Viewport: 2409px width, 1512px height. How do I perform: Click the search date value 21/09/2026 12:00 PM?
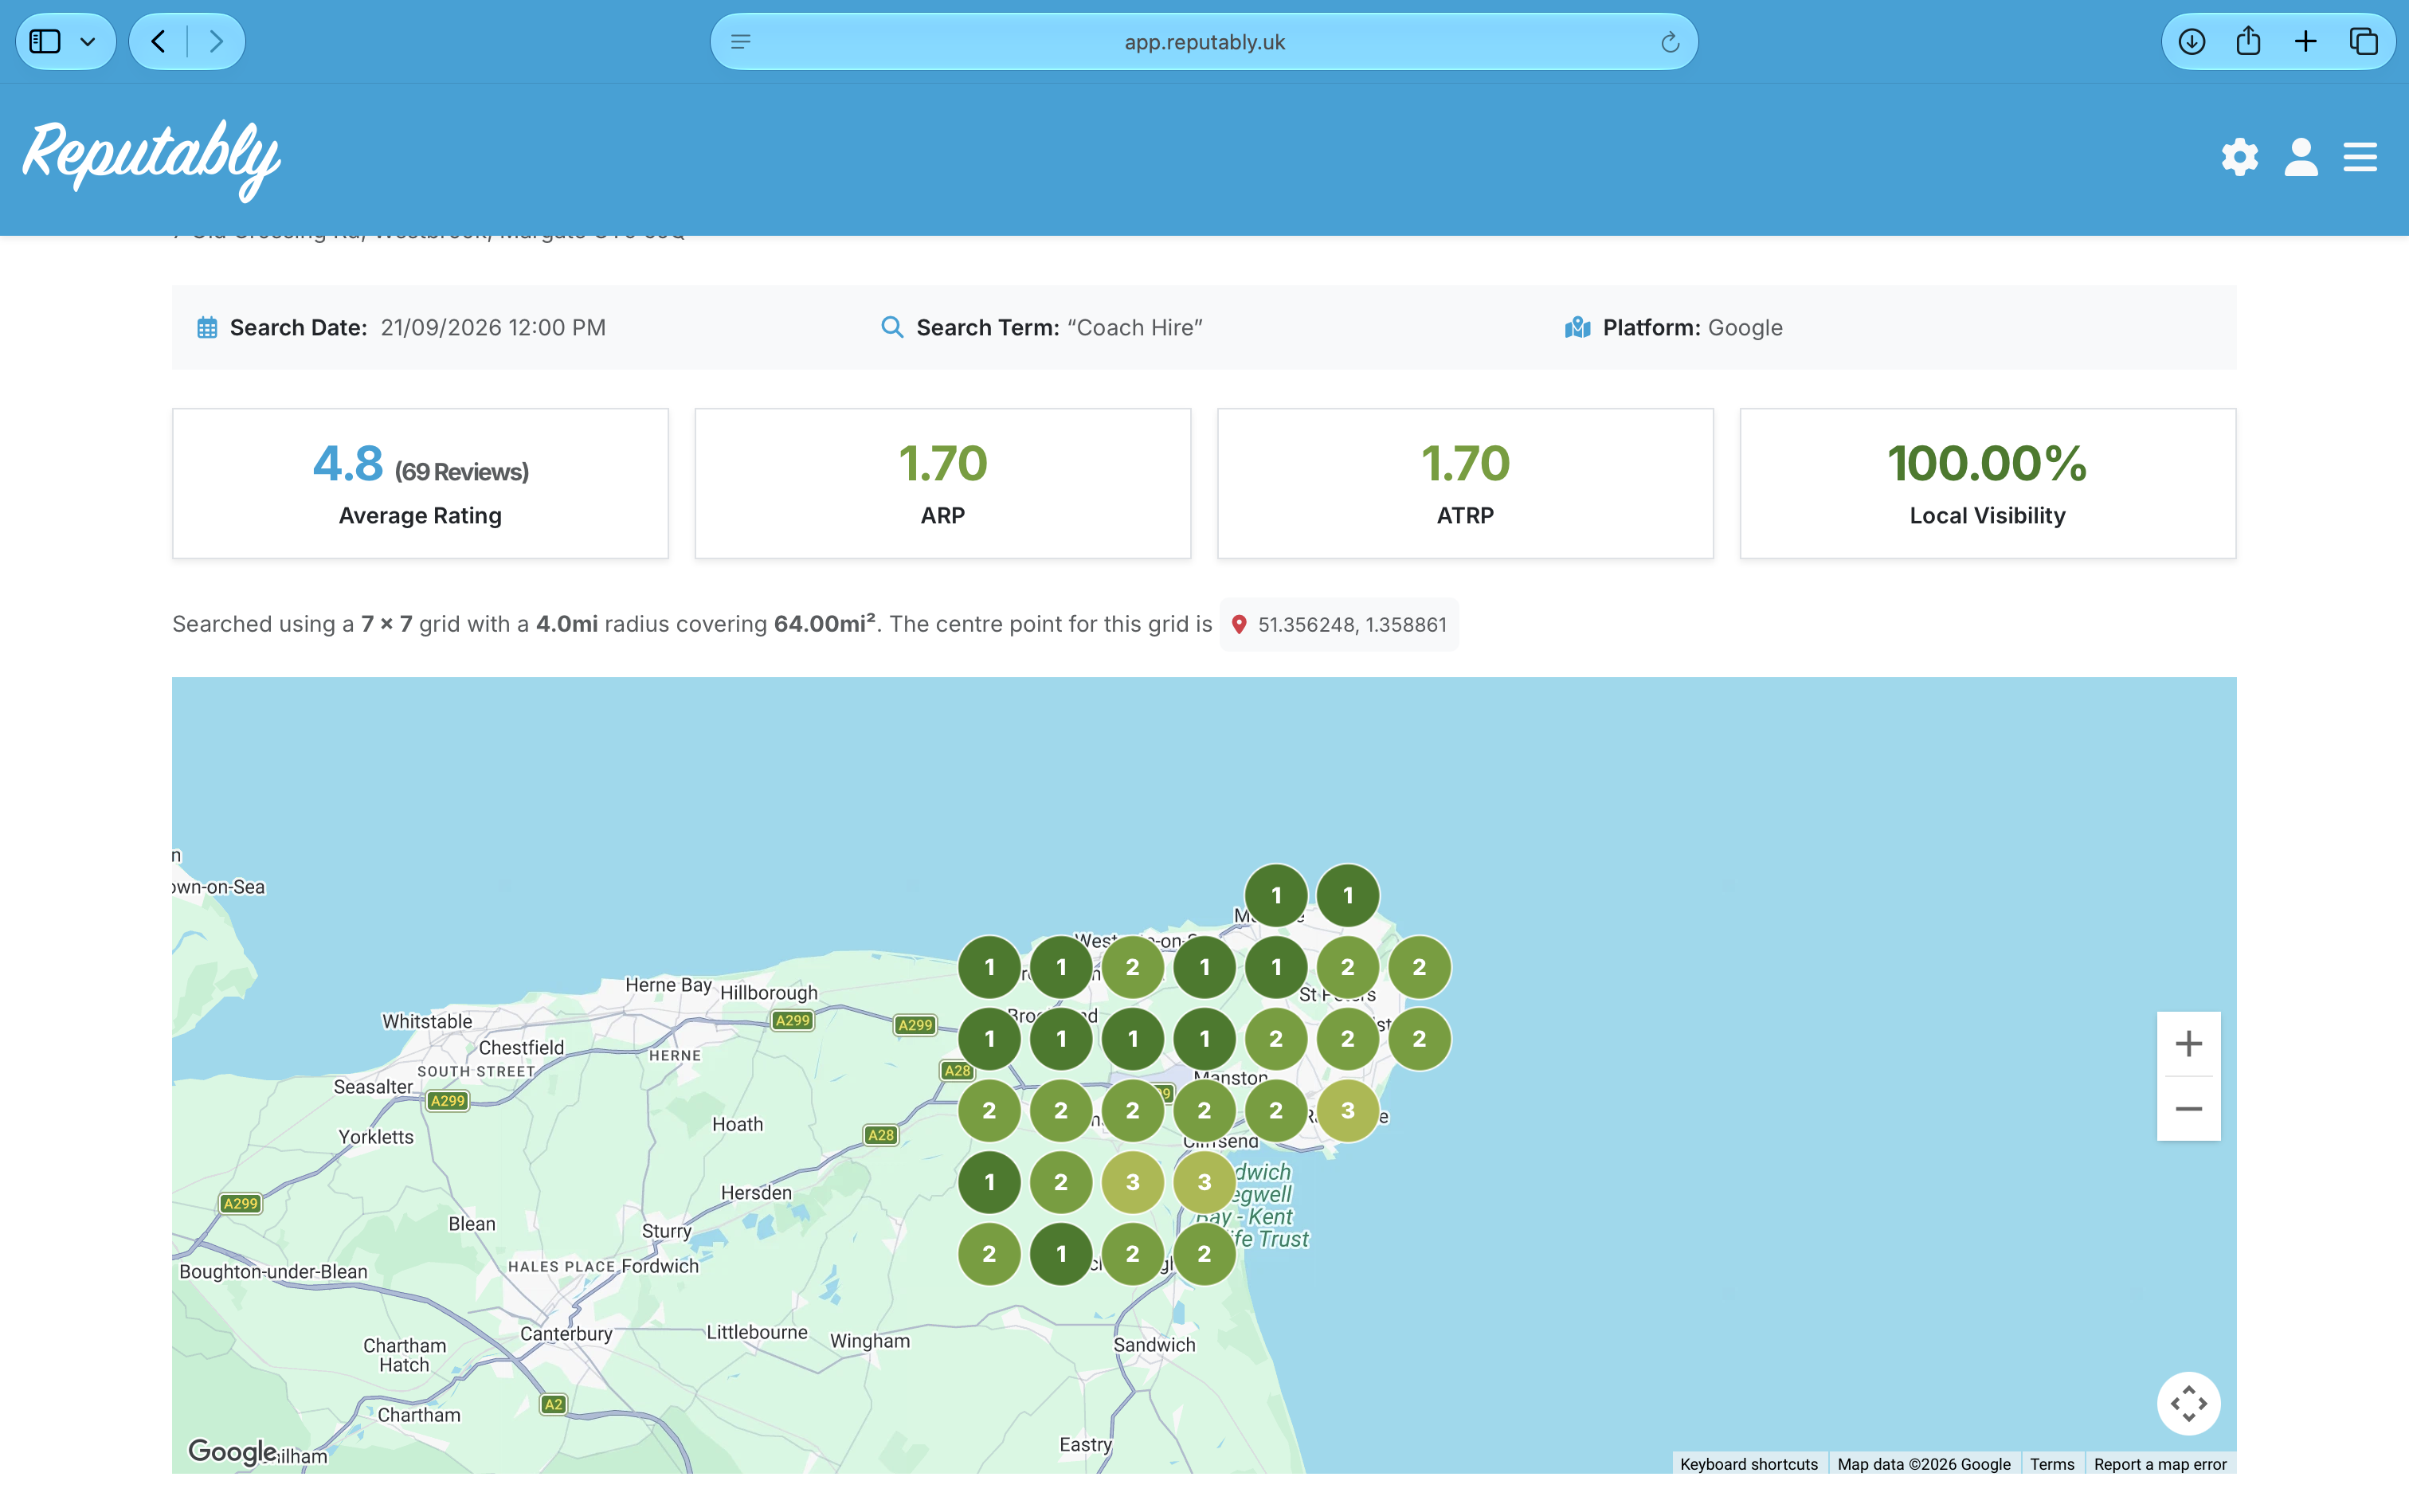click(x=493, y=328)
